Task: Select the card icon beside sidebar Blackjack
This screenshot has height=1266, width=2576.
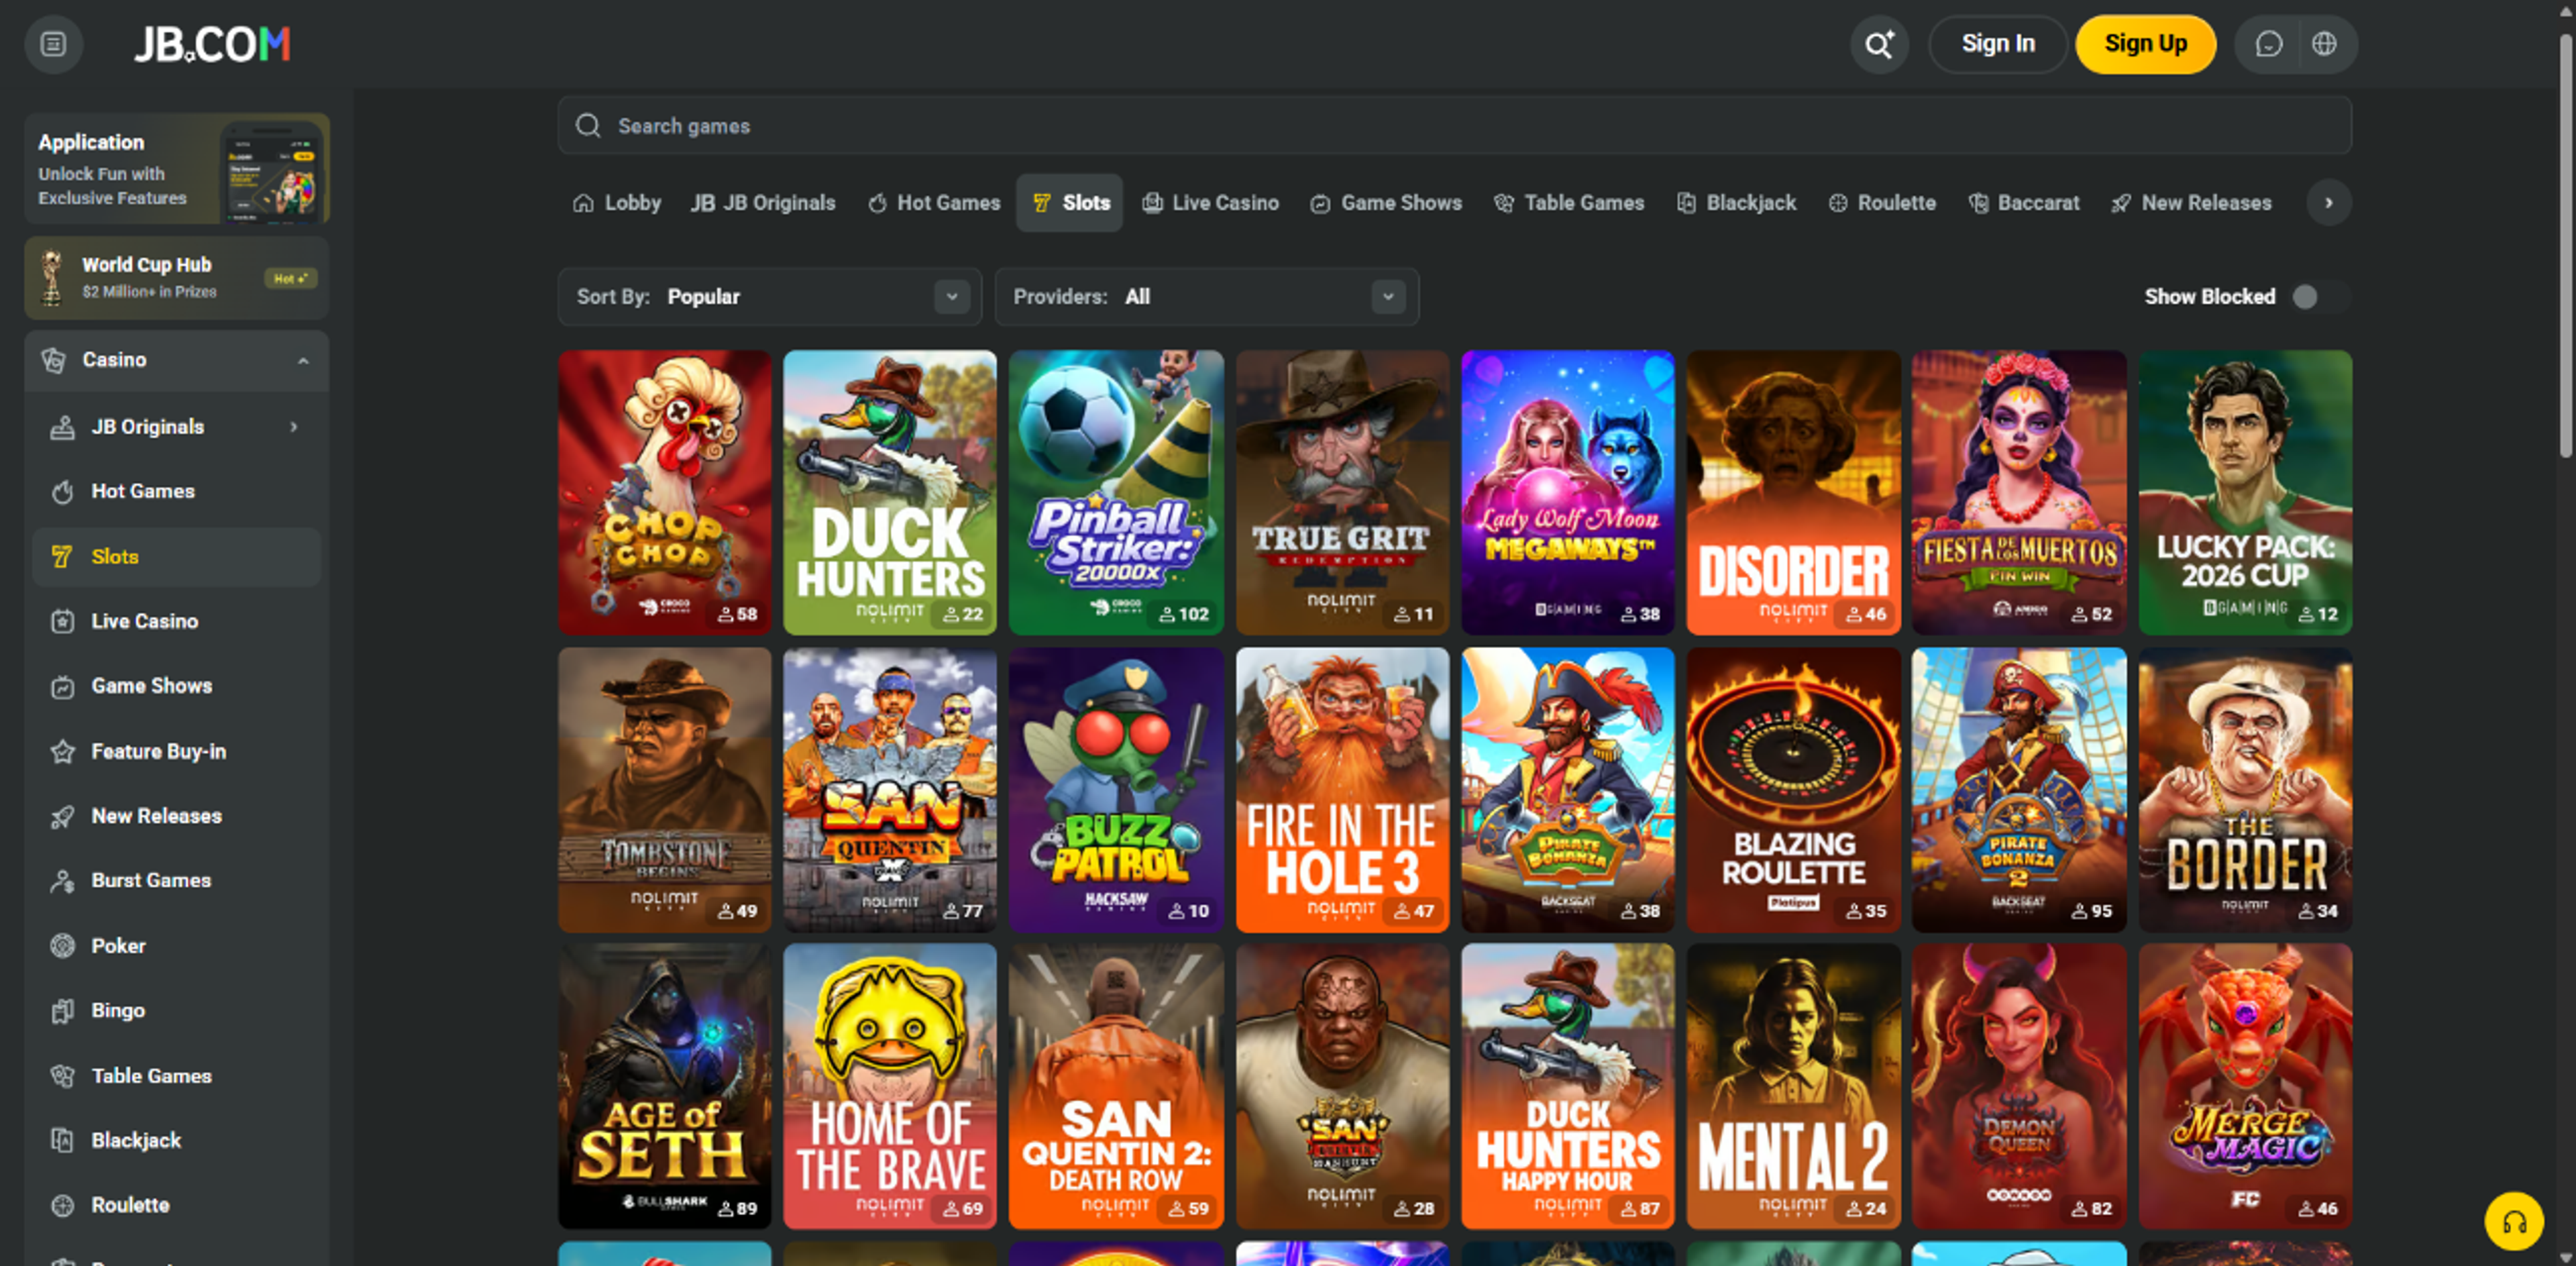Action: (x=62, y=1140)
